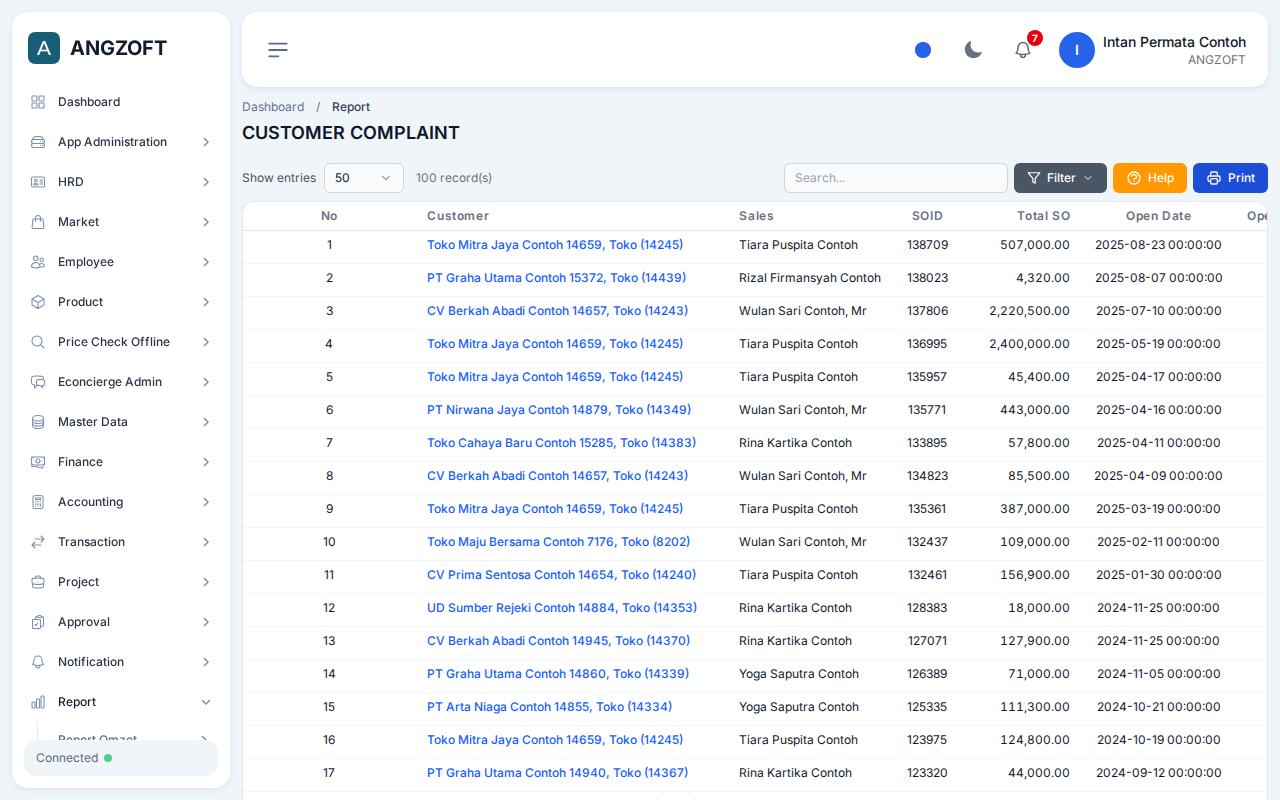Collapse the Report menu chevron
Viewport: 1280px width, 800px height.
(x=206, y=702)
